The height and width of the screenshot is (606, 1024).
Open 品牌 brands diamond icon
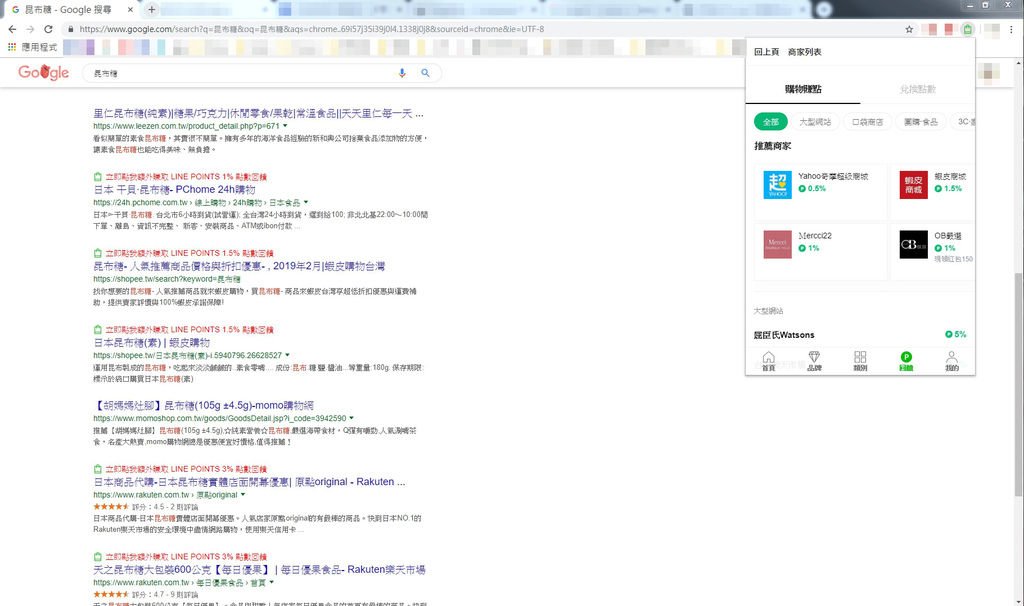click(x=814, y=361)
